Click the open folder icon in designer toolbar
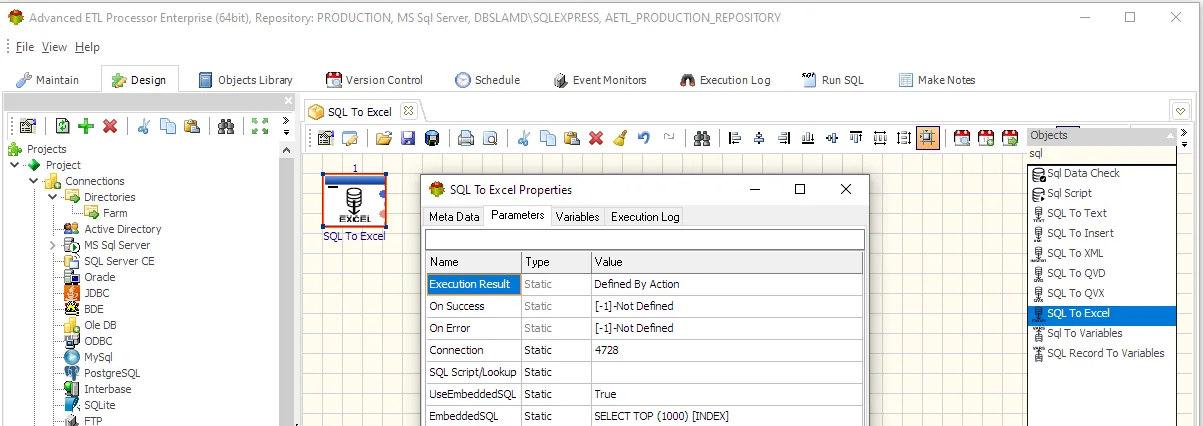The width and height of the screenshot is (1203, 426). 383,138
